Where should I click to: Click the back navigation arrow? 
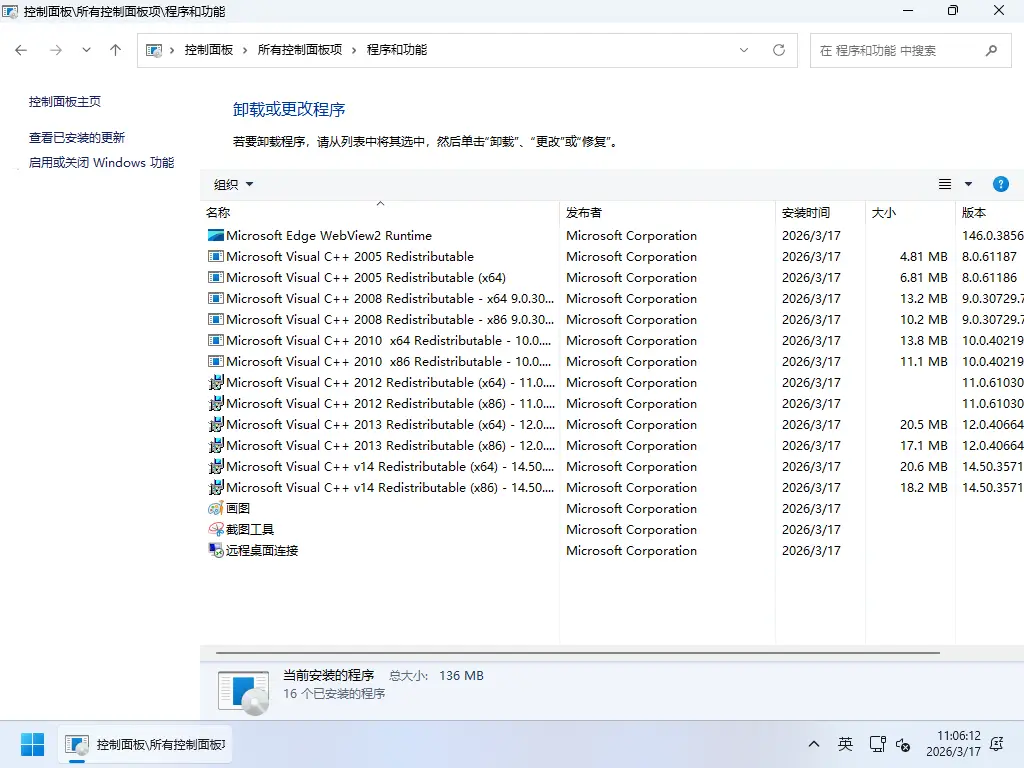tap(21, 50)
